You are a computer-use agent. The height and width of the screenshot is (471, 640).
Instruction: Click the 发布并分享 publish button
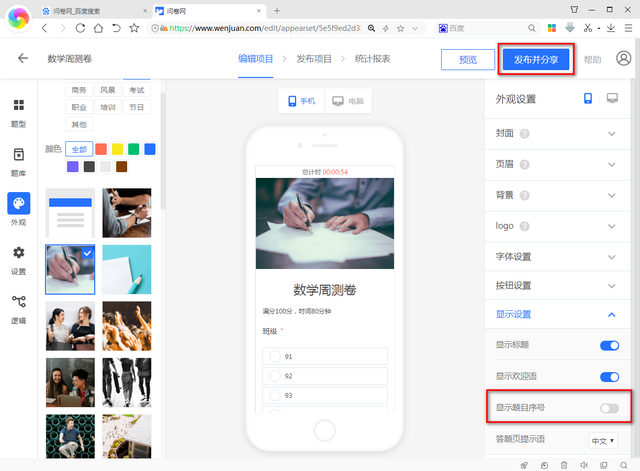pyautogui.click(x=536, y=60)
